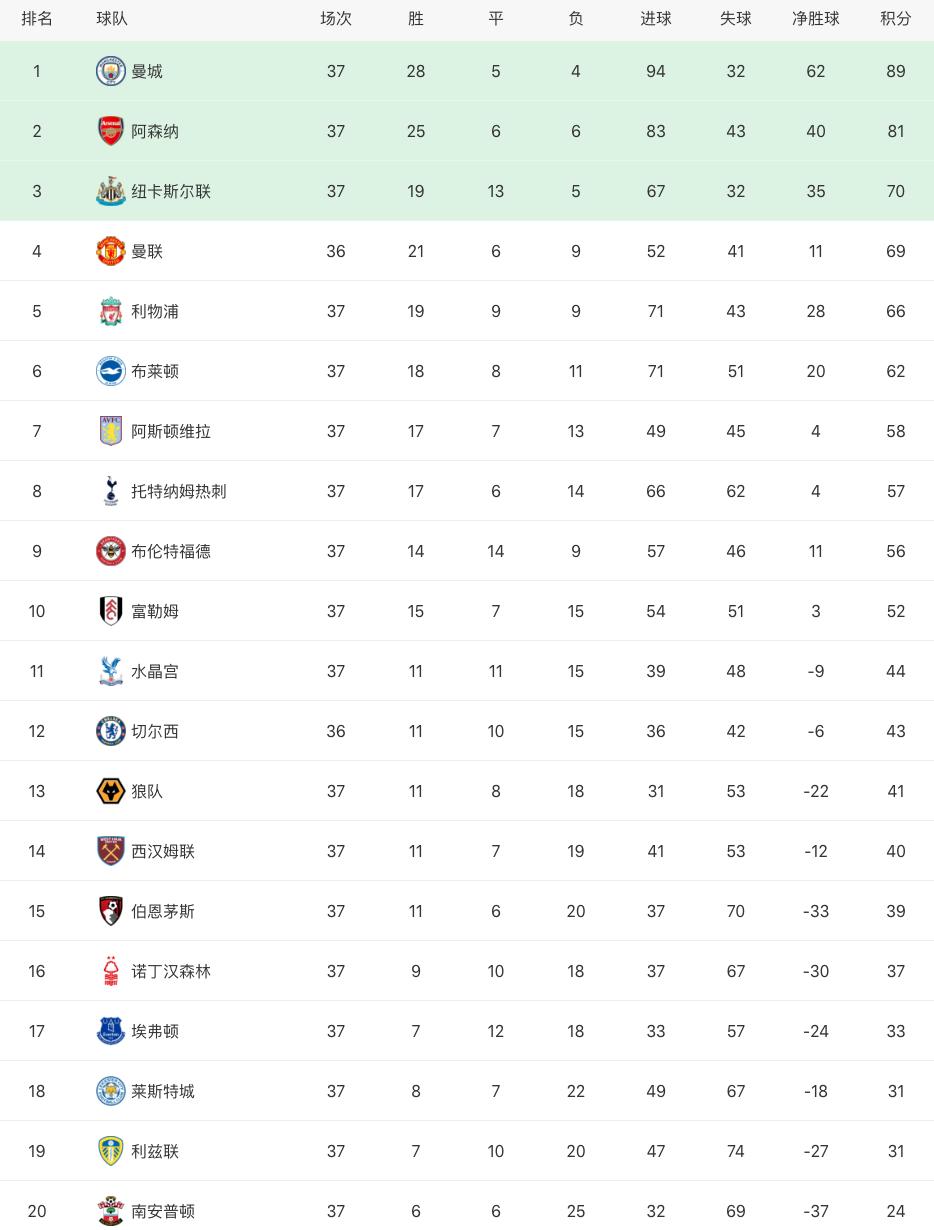Open the 诺丁汉森林 team page

tap(171, 971)
